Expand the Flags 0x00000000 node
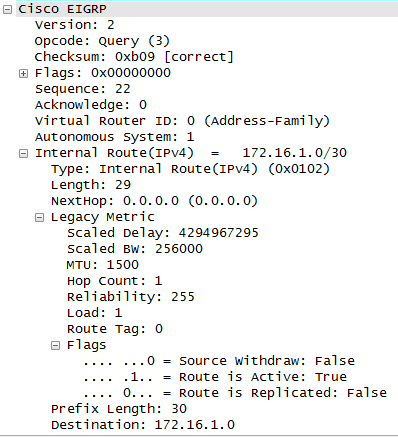 tap(23, 73)
